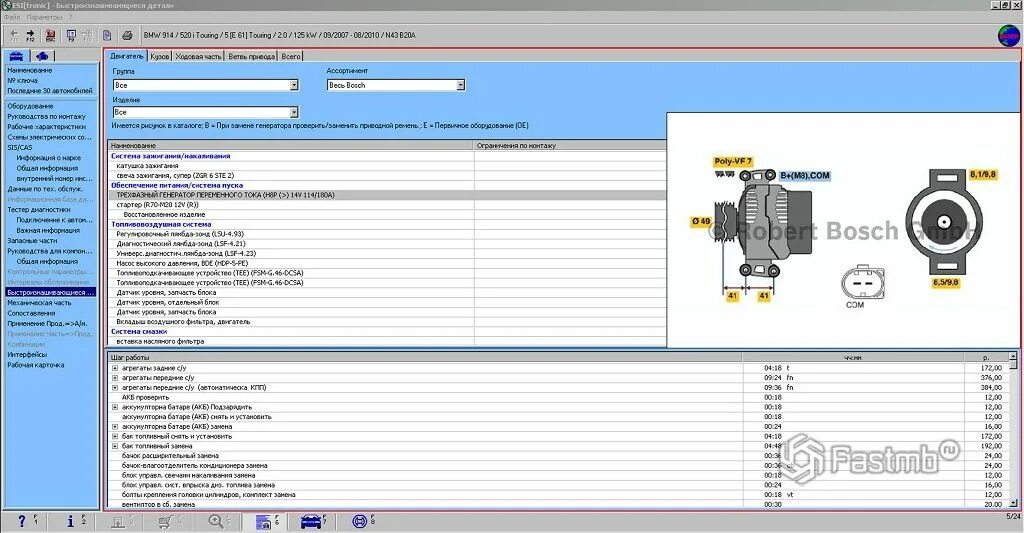Click the alternator diagram image
This screenshot has height=533, width=1024.
point(842,230)
